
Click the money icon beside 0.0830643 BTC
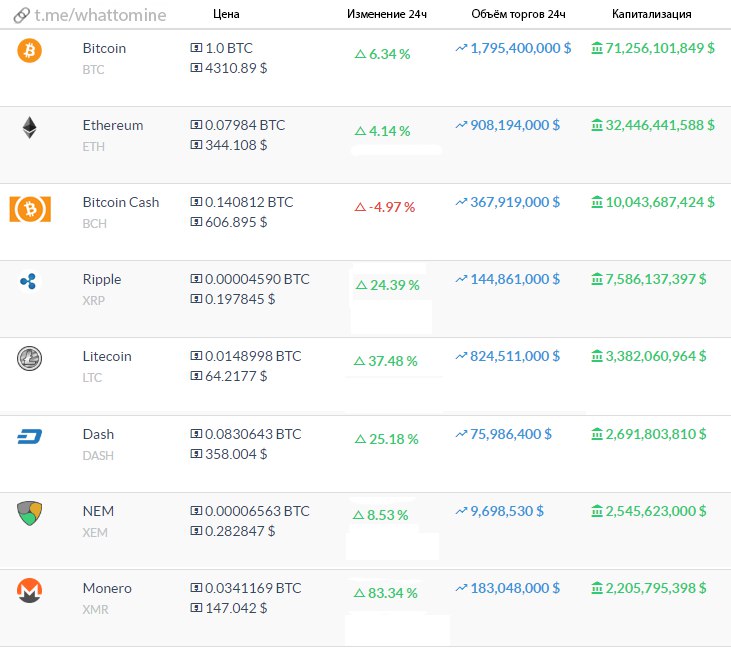point(196,434)
